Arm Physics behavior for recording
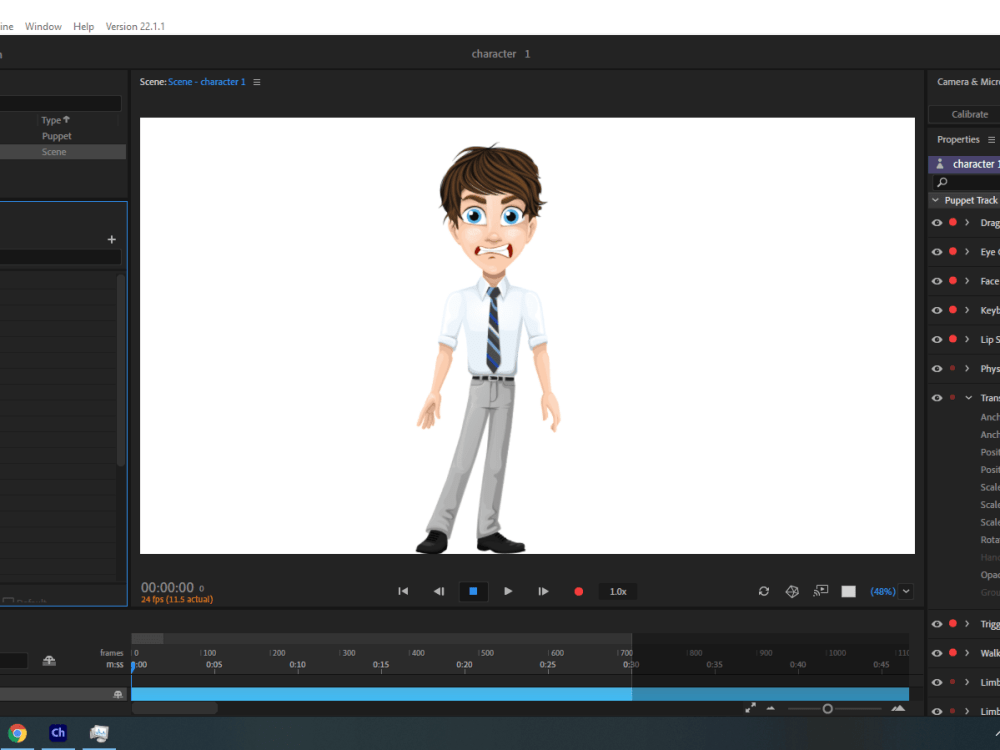Image resolution: width=1000 pixels, height=750 pixels. pos(953,369)
